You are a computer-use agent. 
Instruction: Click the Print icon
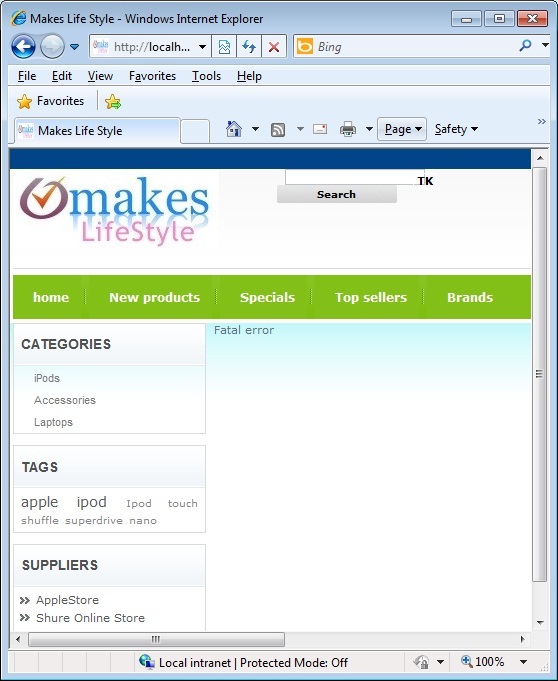pos(348,129)
